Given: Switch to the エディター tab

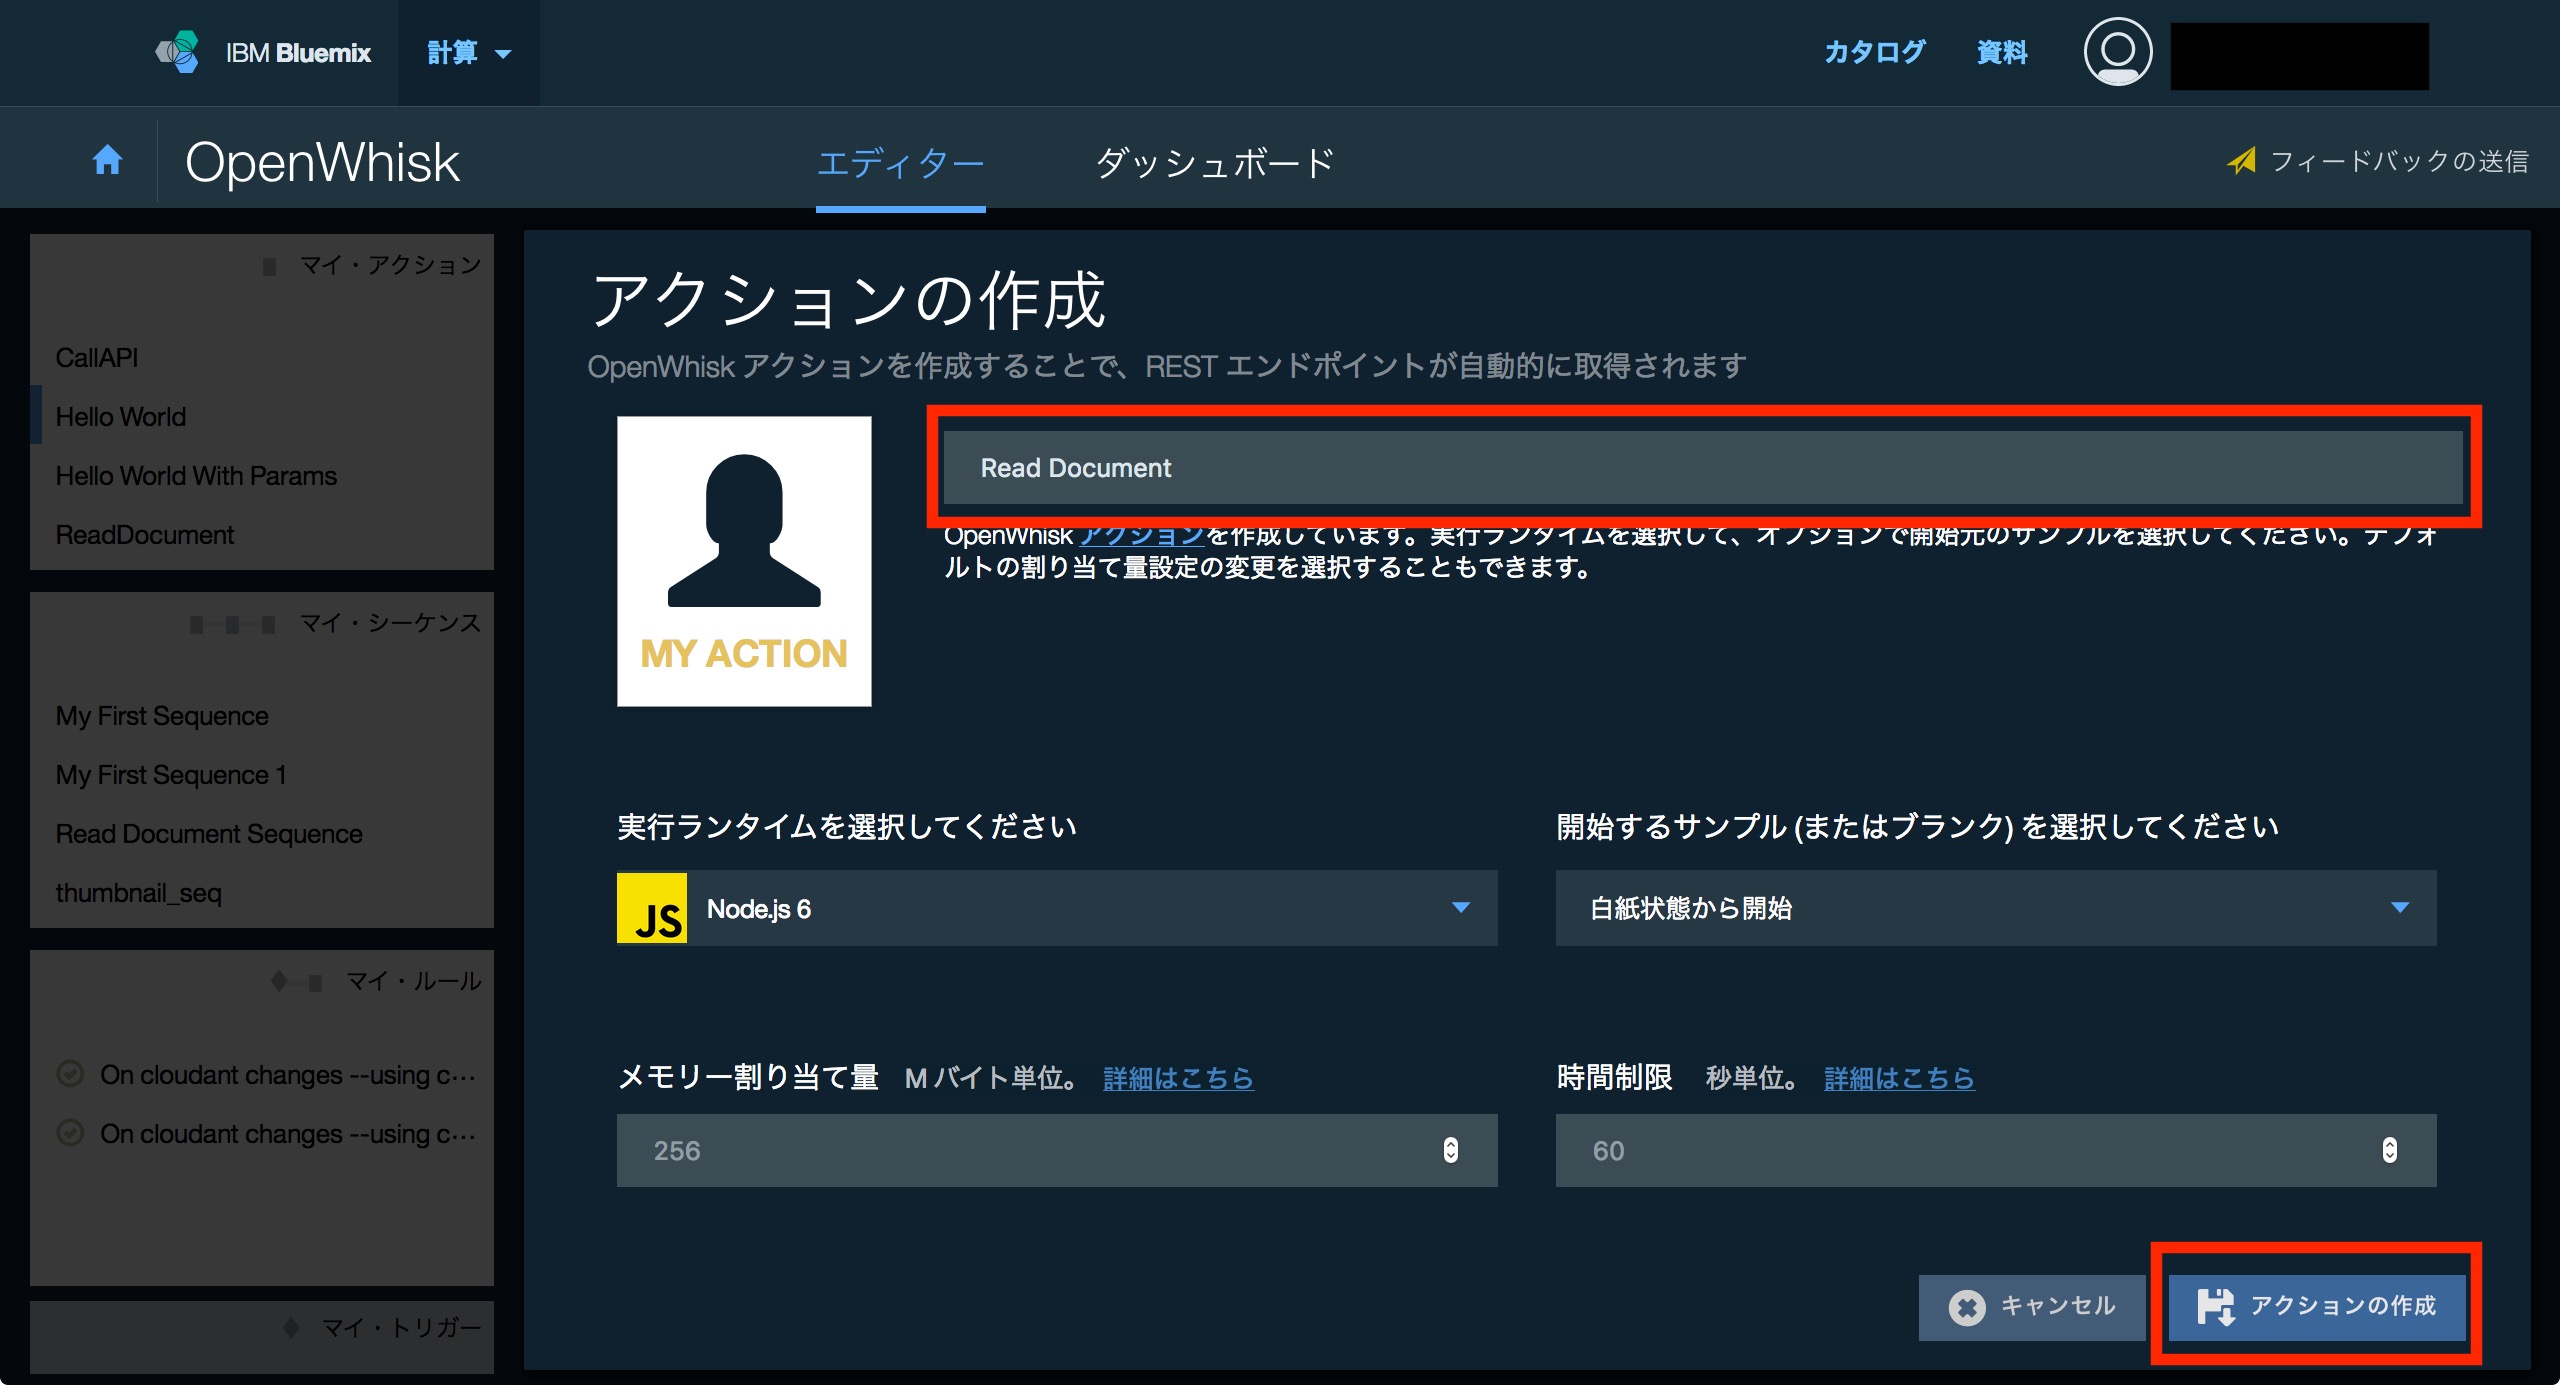Looking at the screenshot, I should (x=901, y=162).
